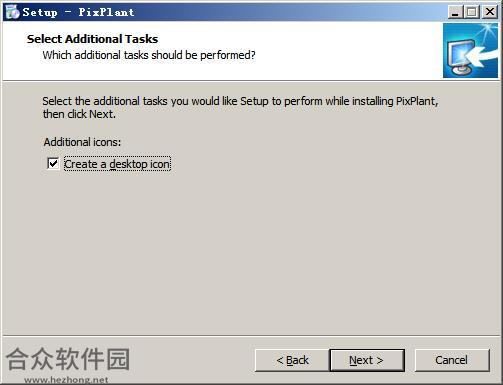Click the 'Select Additional Tasks' heading
This screenshot has width=503, height=385.
92,39
